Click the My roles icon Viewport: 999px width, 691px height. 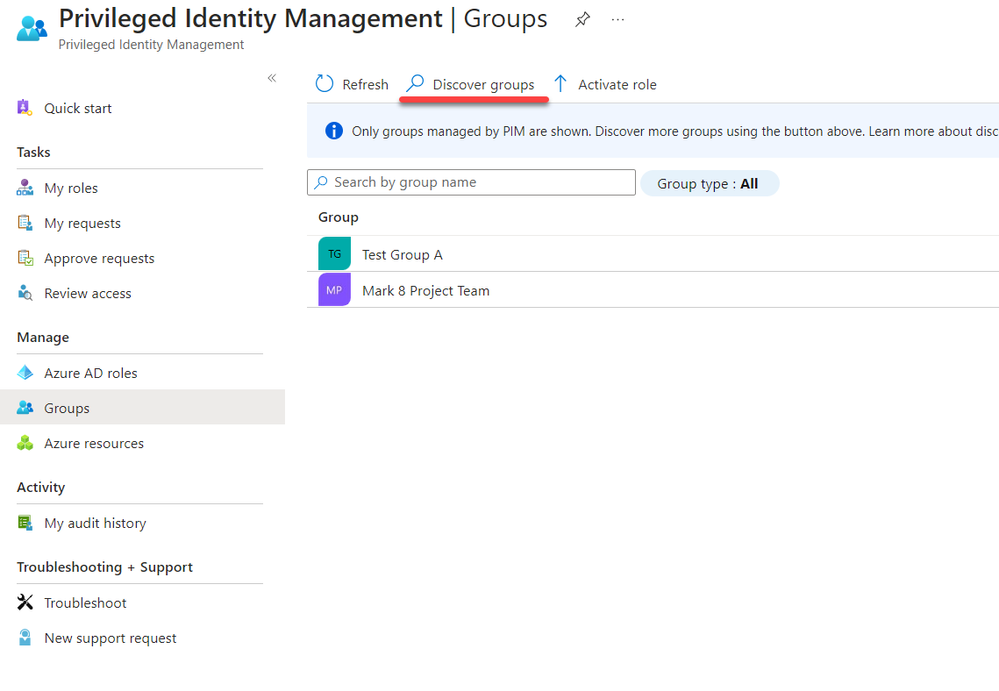click(x=25, y=188)
